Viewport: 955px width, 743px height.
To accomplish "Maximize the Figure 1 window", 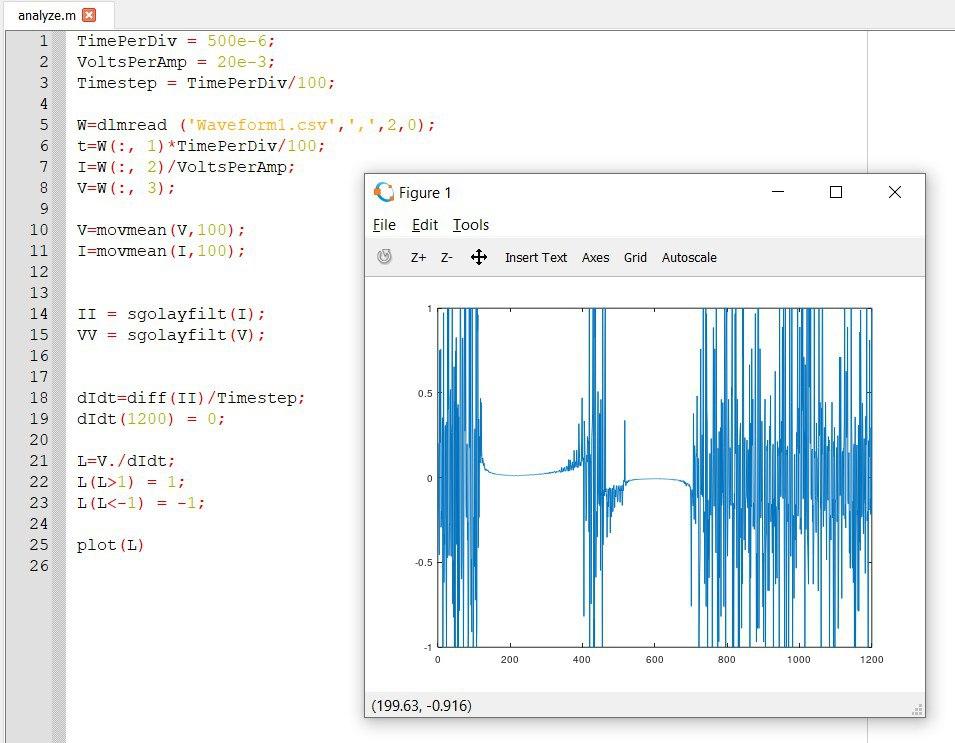I will pos(836,192).
